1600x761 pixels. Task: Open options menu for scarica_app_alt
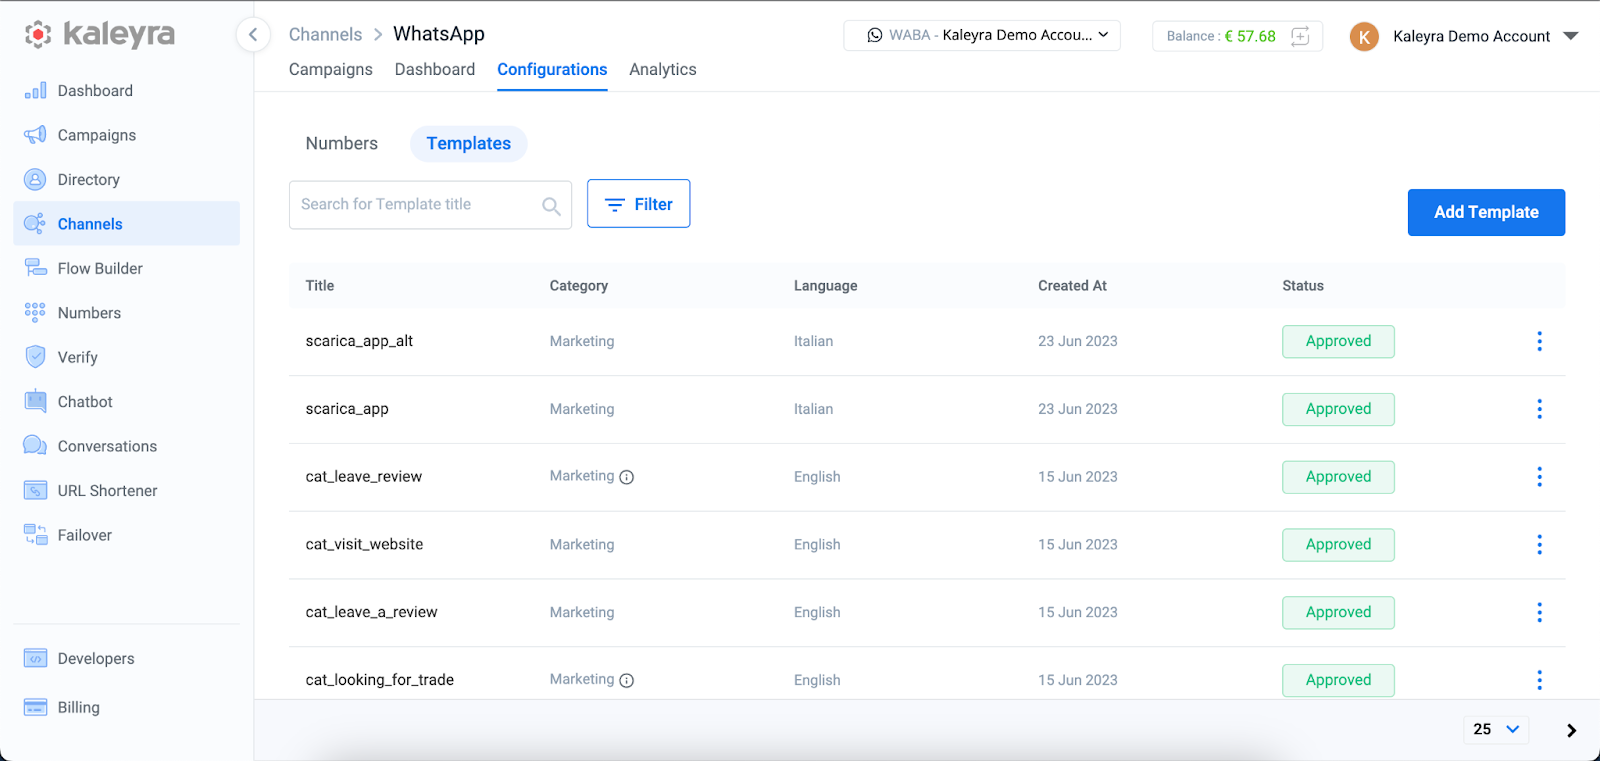tap(1539, 341)
